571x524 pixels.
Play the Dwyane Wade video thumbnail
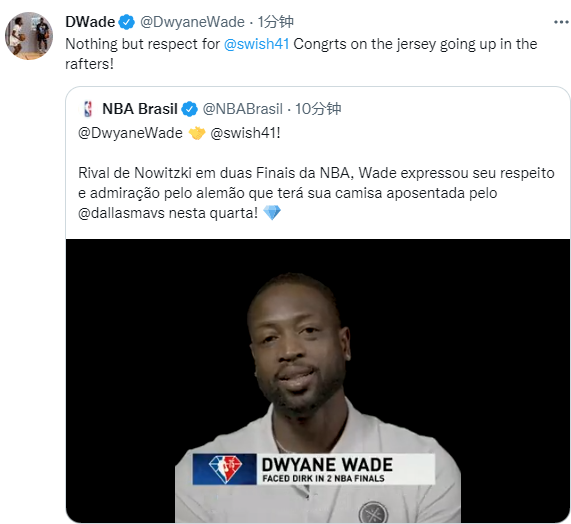318,381
